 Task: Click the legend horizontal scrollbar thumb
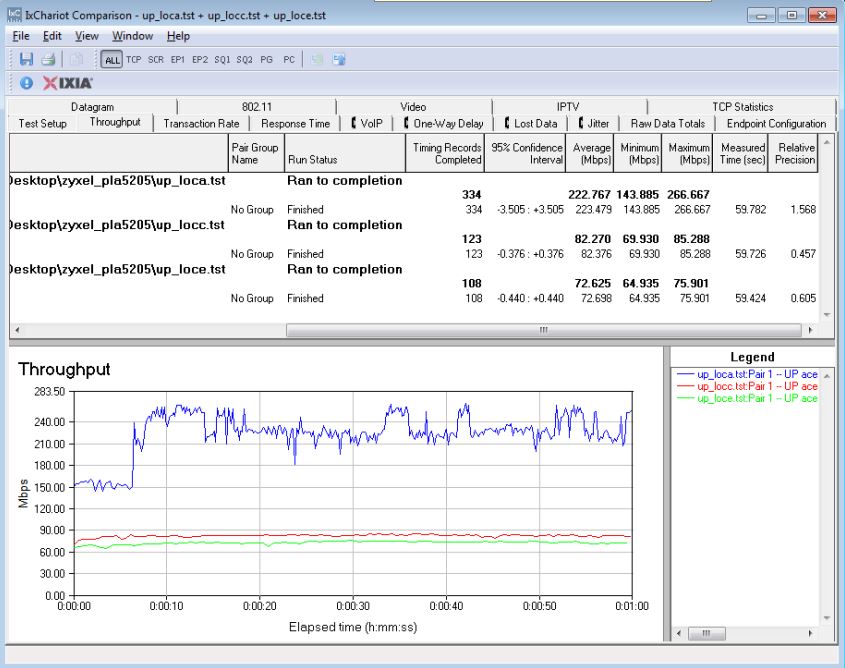coord(707,633)
